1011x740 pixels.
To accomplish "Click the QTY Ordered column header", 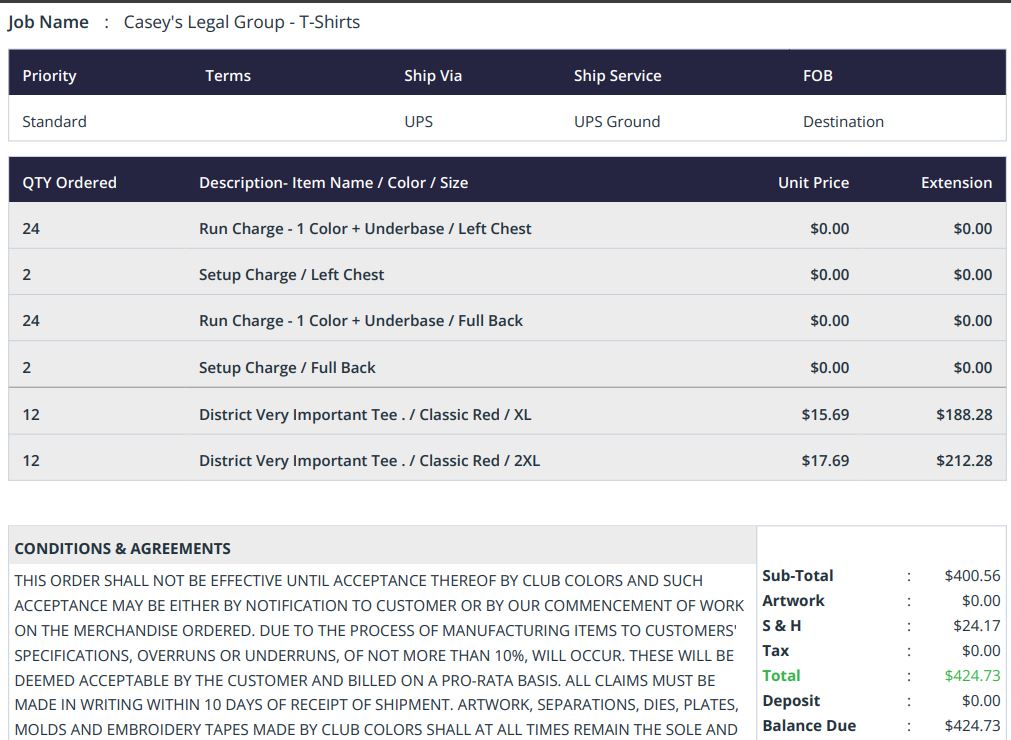I will click(69, 183).
